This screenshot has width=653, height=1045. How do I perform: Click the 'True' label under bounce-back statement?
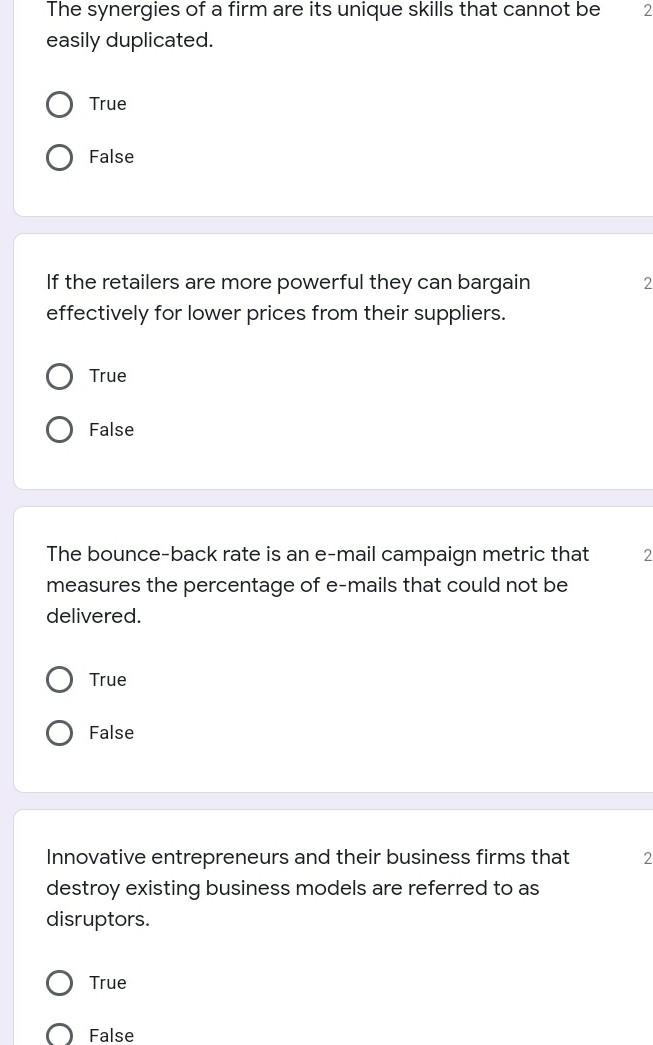click(108, 680)
